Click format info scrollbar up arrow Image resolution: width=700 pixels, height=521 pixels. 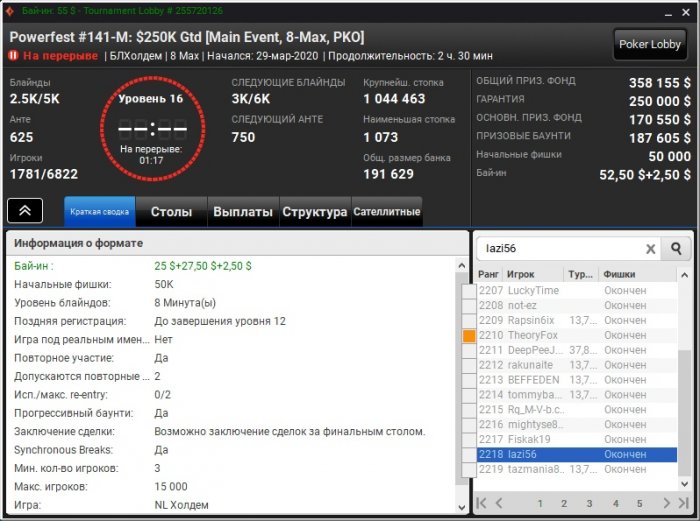pyautogui.click(x=462, y=266)
